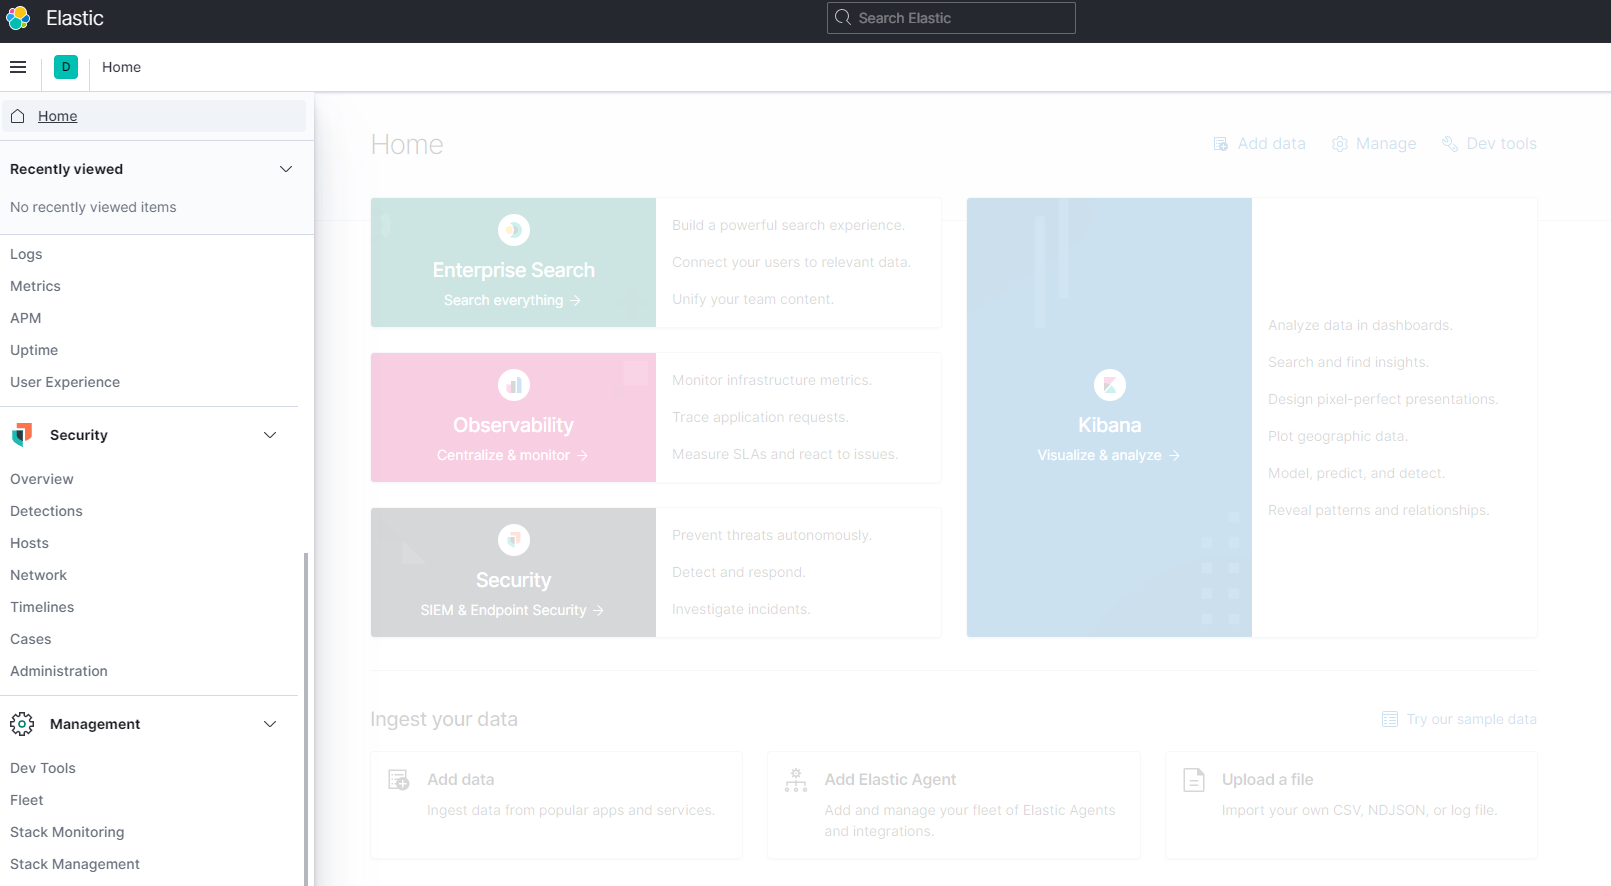The width and height of the screenshot is (1611, 886).
Task: Click the Home house icon in sidebar
Action: [18, 116]
